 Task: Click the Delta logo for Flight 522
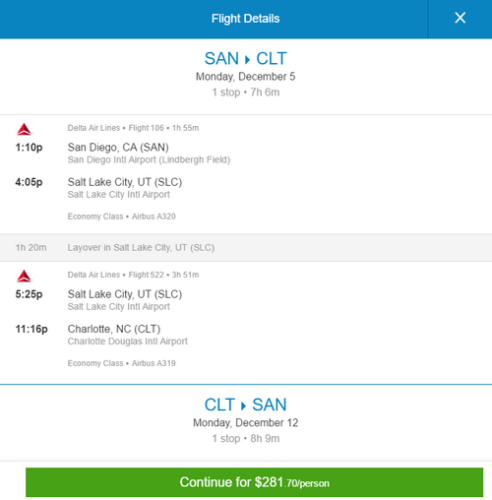point(24,276)
